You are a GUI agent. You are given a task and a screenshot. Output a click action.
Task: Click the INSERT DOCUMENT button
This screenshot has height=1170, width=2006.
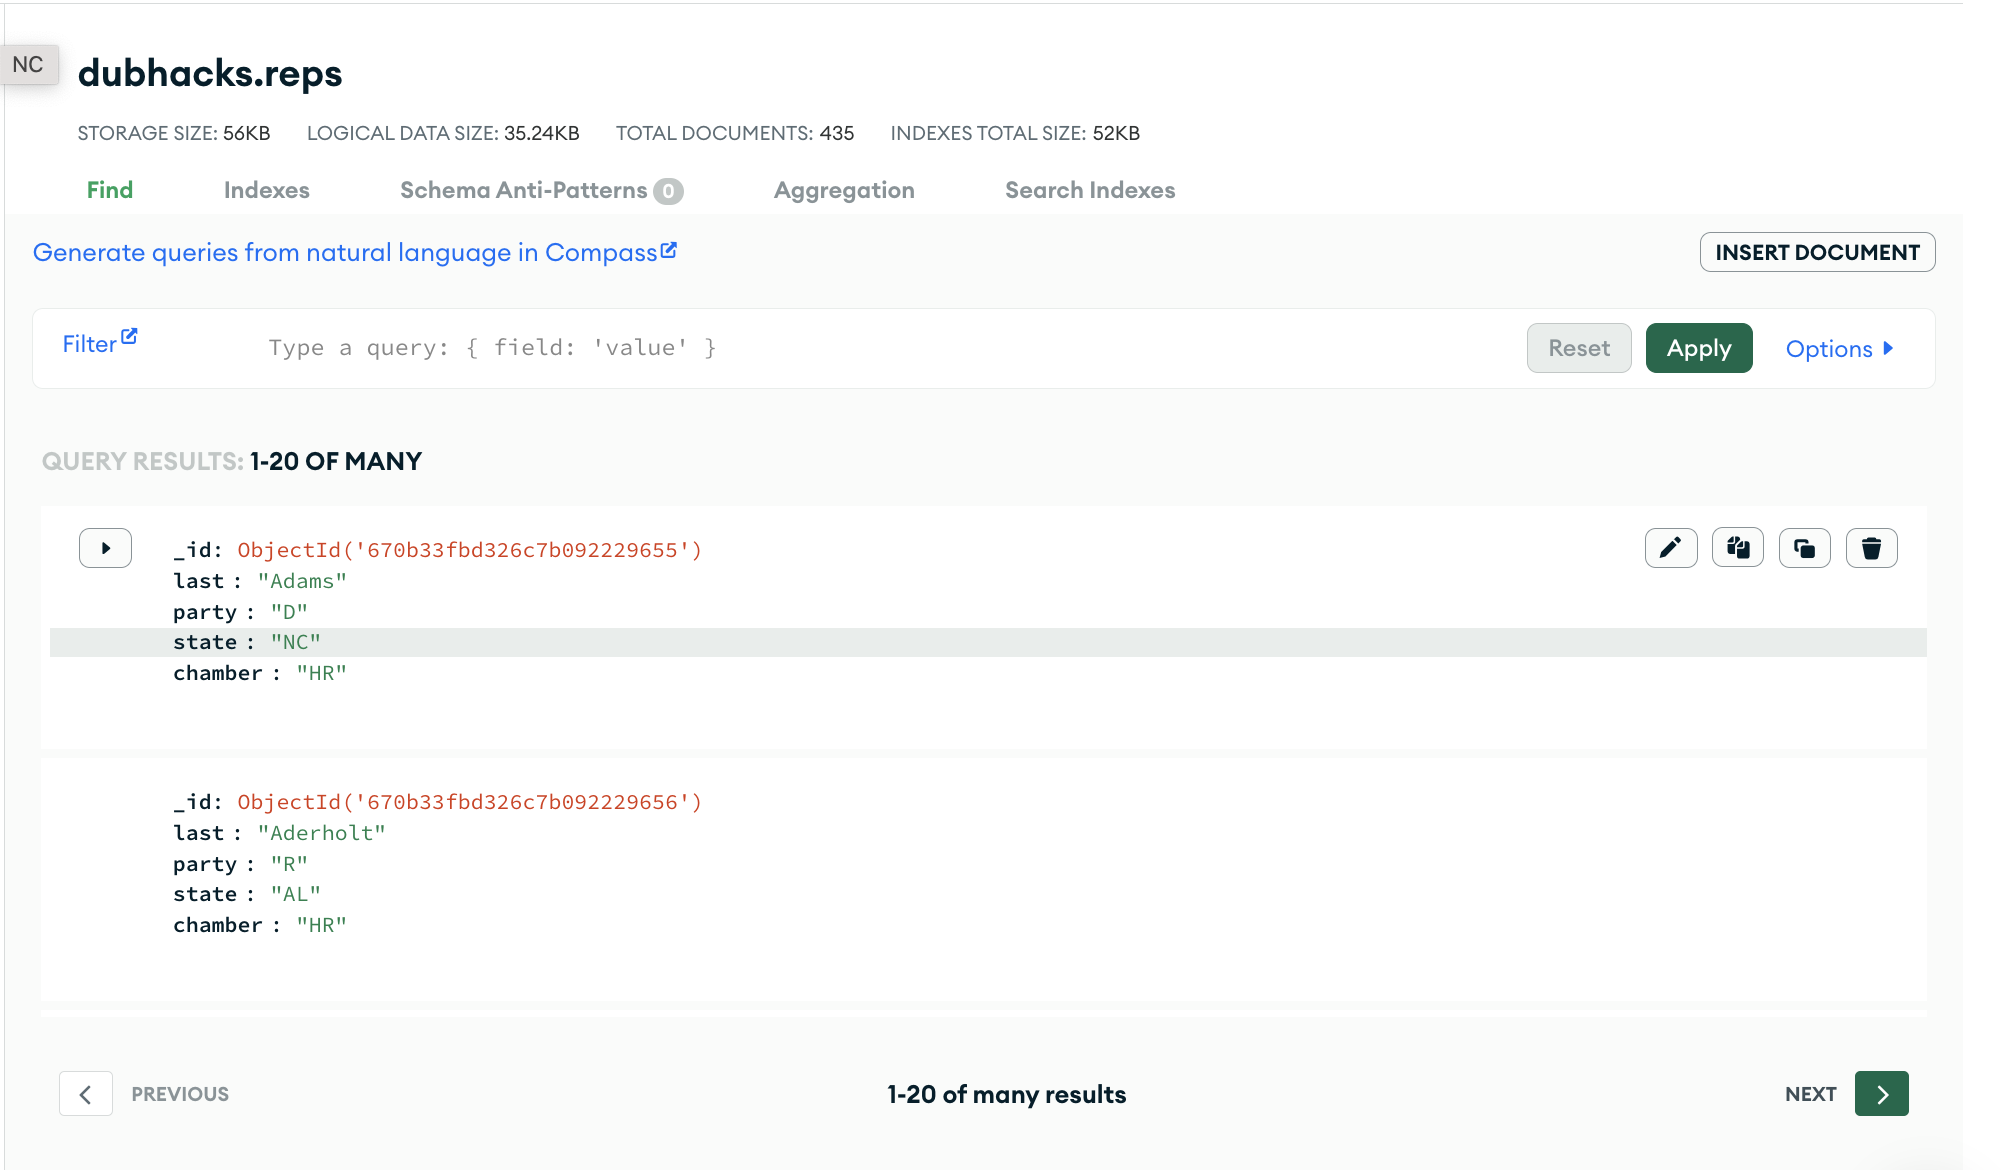[1816, 252]
